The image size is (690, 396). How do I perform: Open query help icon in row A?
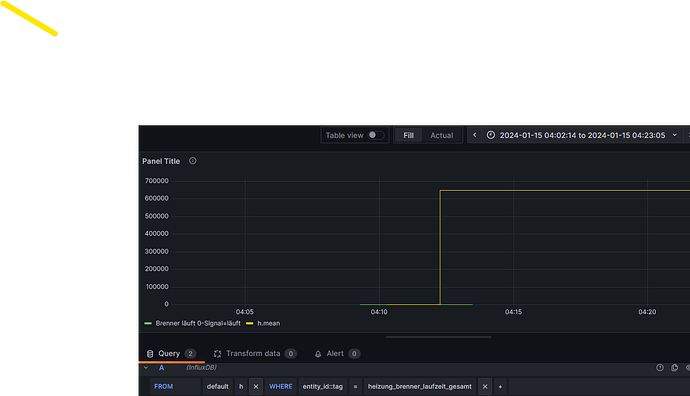pyautogui.click(x=660, y=367)
